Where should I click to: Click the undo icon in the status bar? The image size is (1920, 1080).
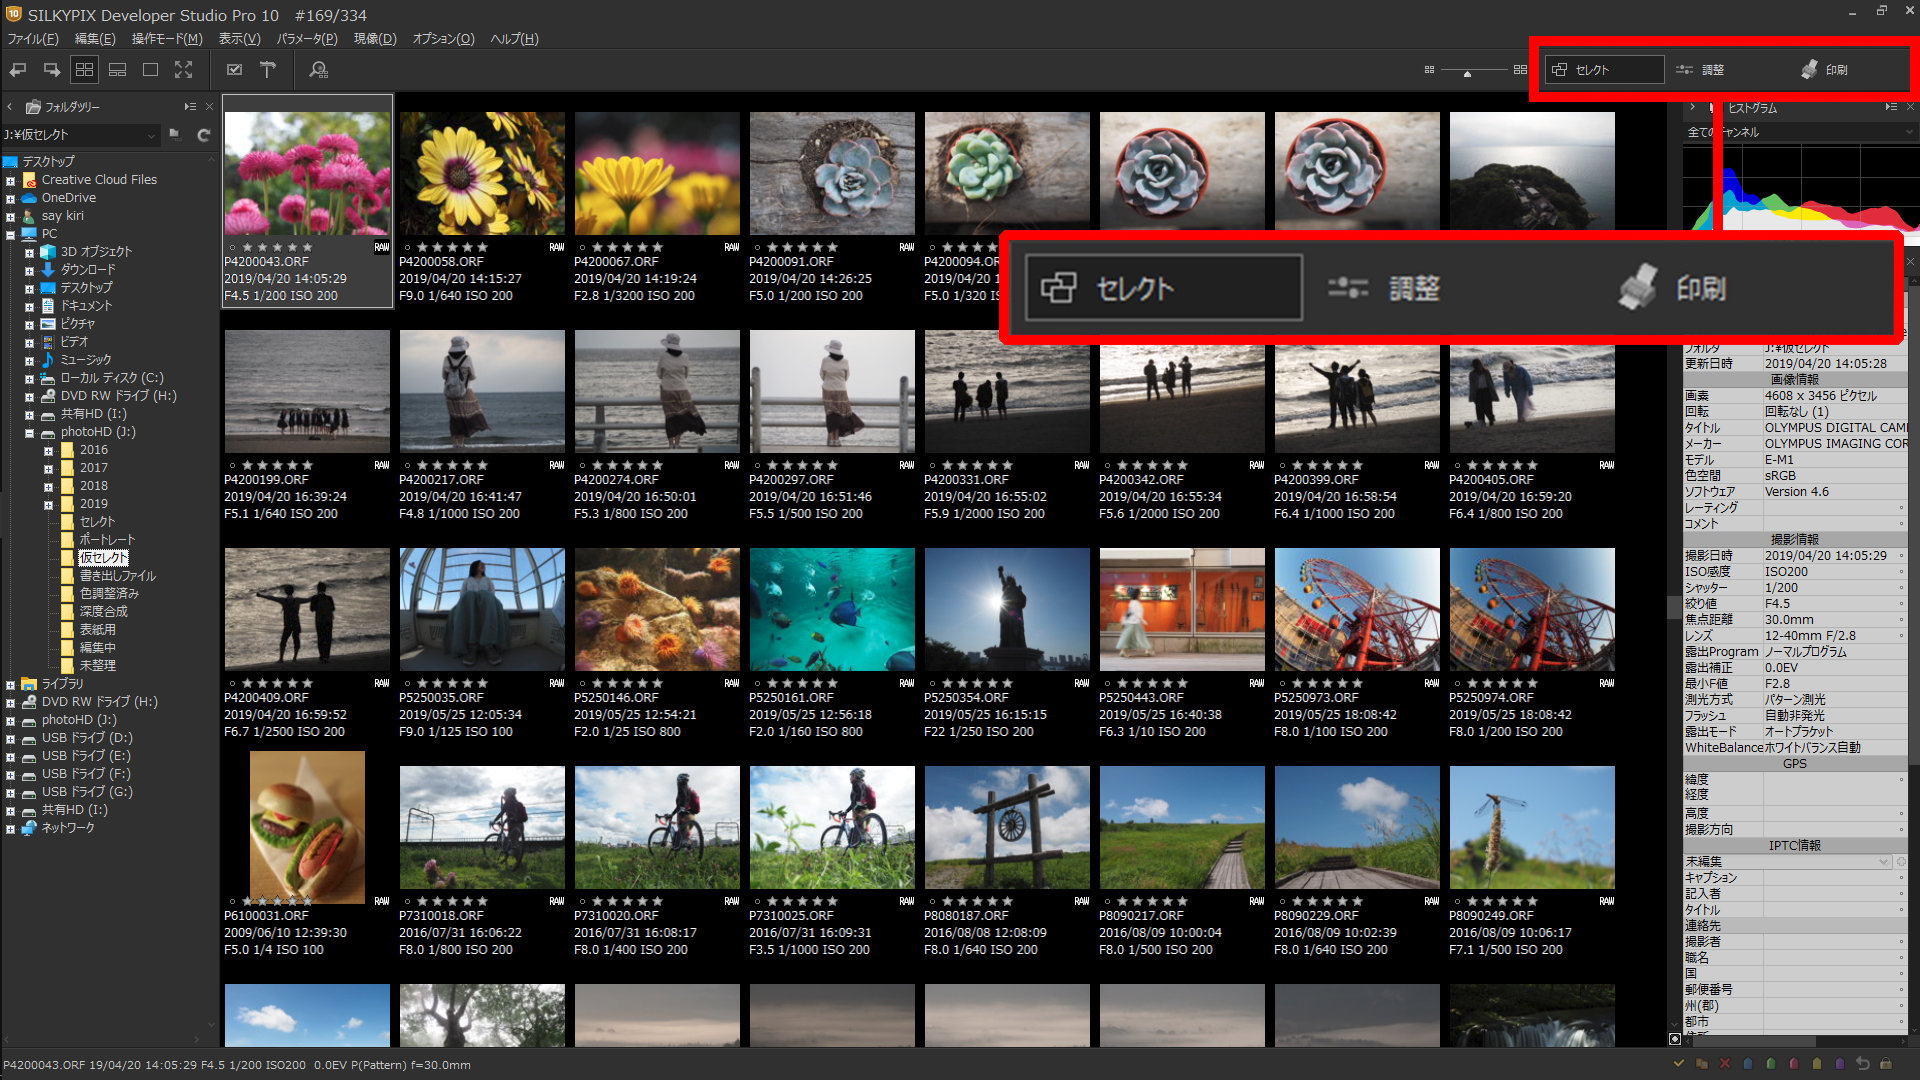1863,1064
